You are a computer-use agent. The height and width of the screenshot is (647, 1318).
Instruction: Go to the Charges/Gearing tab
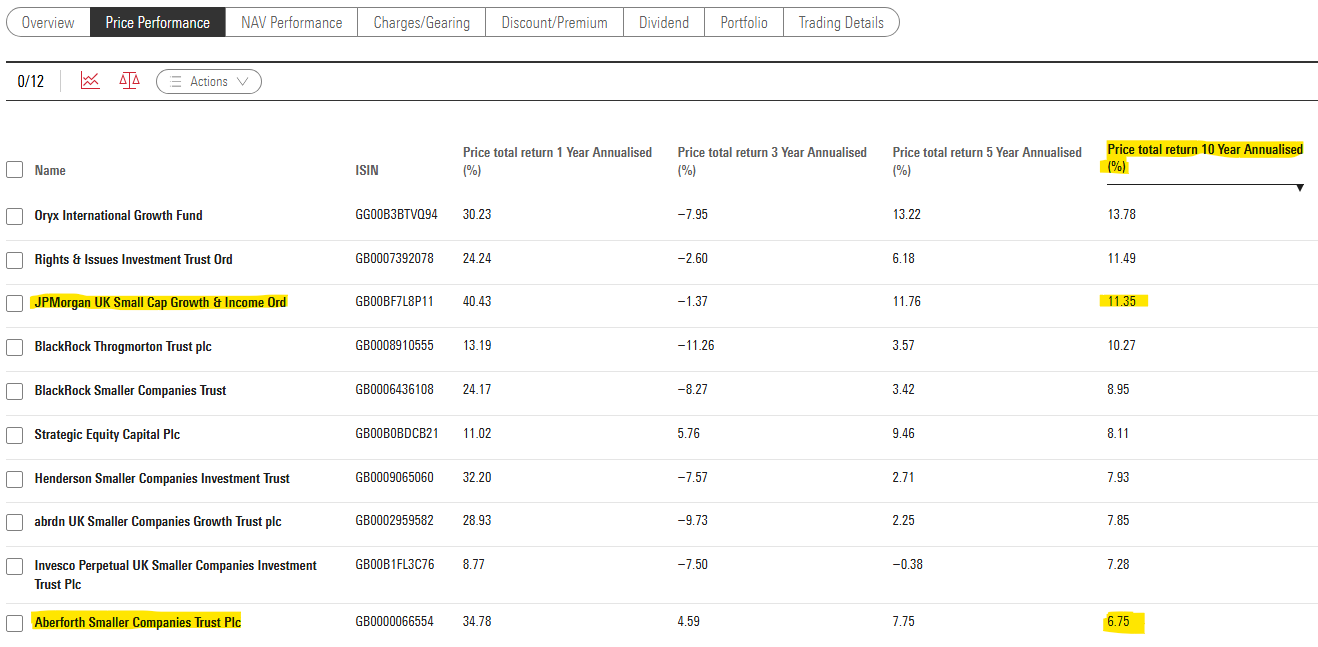click(422, 22)
